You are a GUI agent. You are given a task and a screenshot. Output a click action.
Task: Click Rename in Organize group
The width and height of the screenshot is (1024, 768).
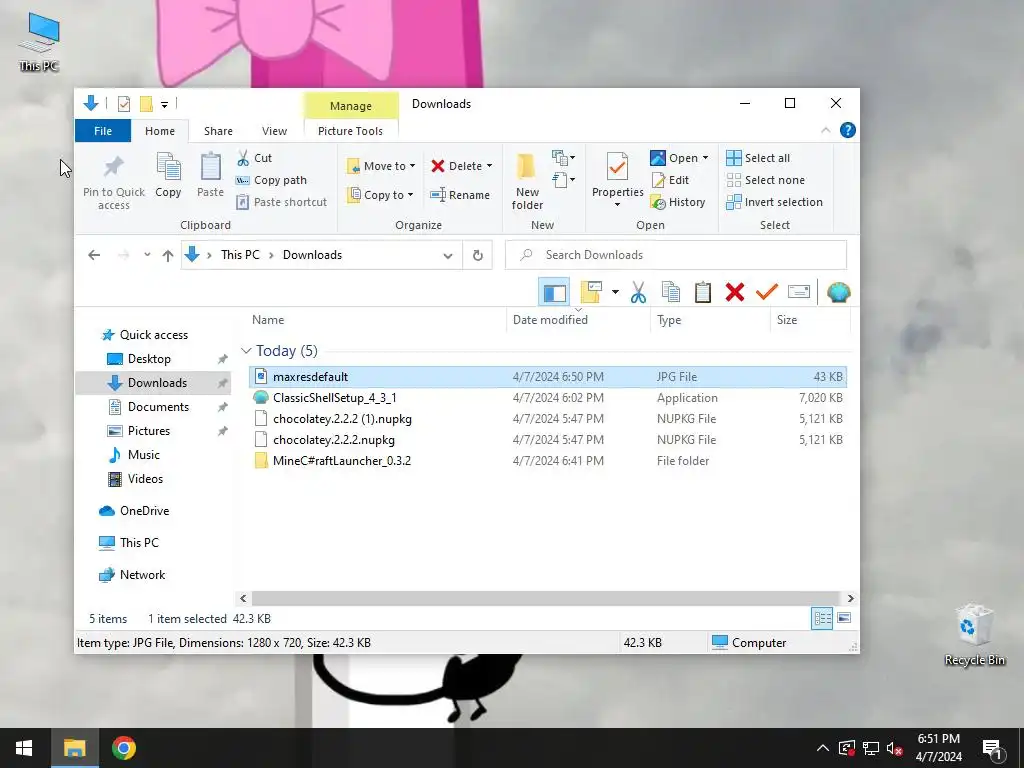460,195
